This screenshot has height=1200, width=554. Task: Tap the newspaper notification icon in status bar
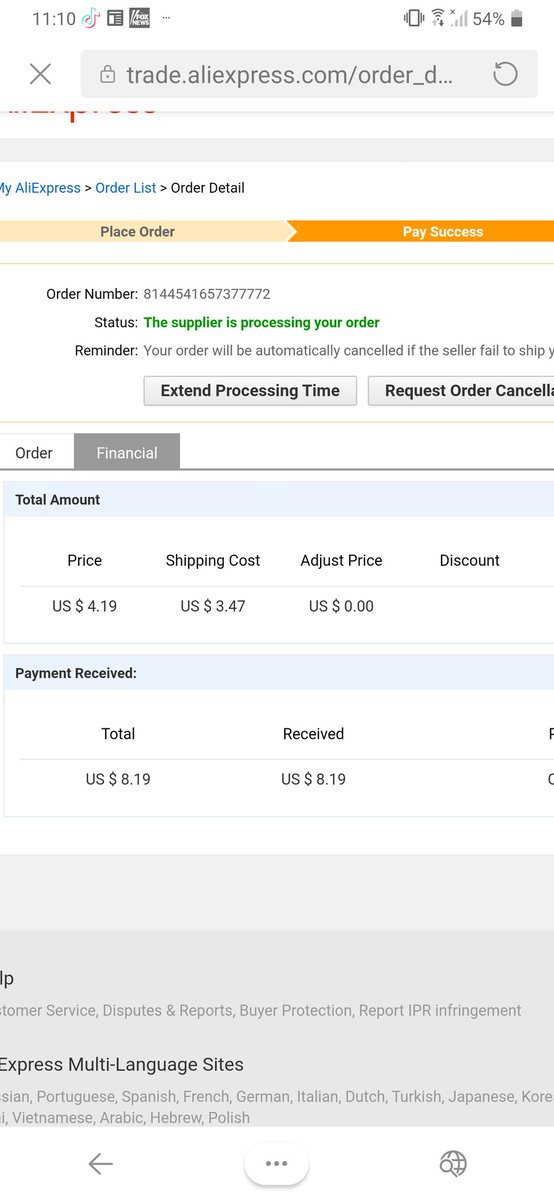(x=116, y=18)
